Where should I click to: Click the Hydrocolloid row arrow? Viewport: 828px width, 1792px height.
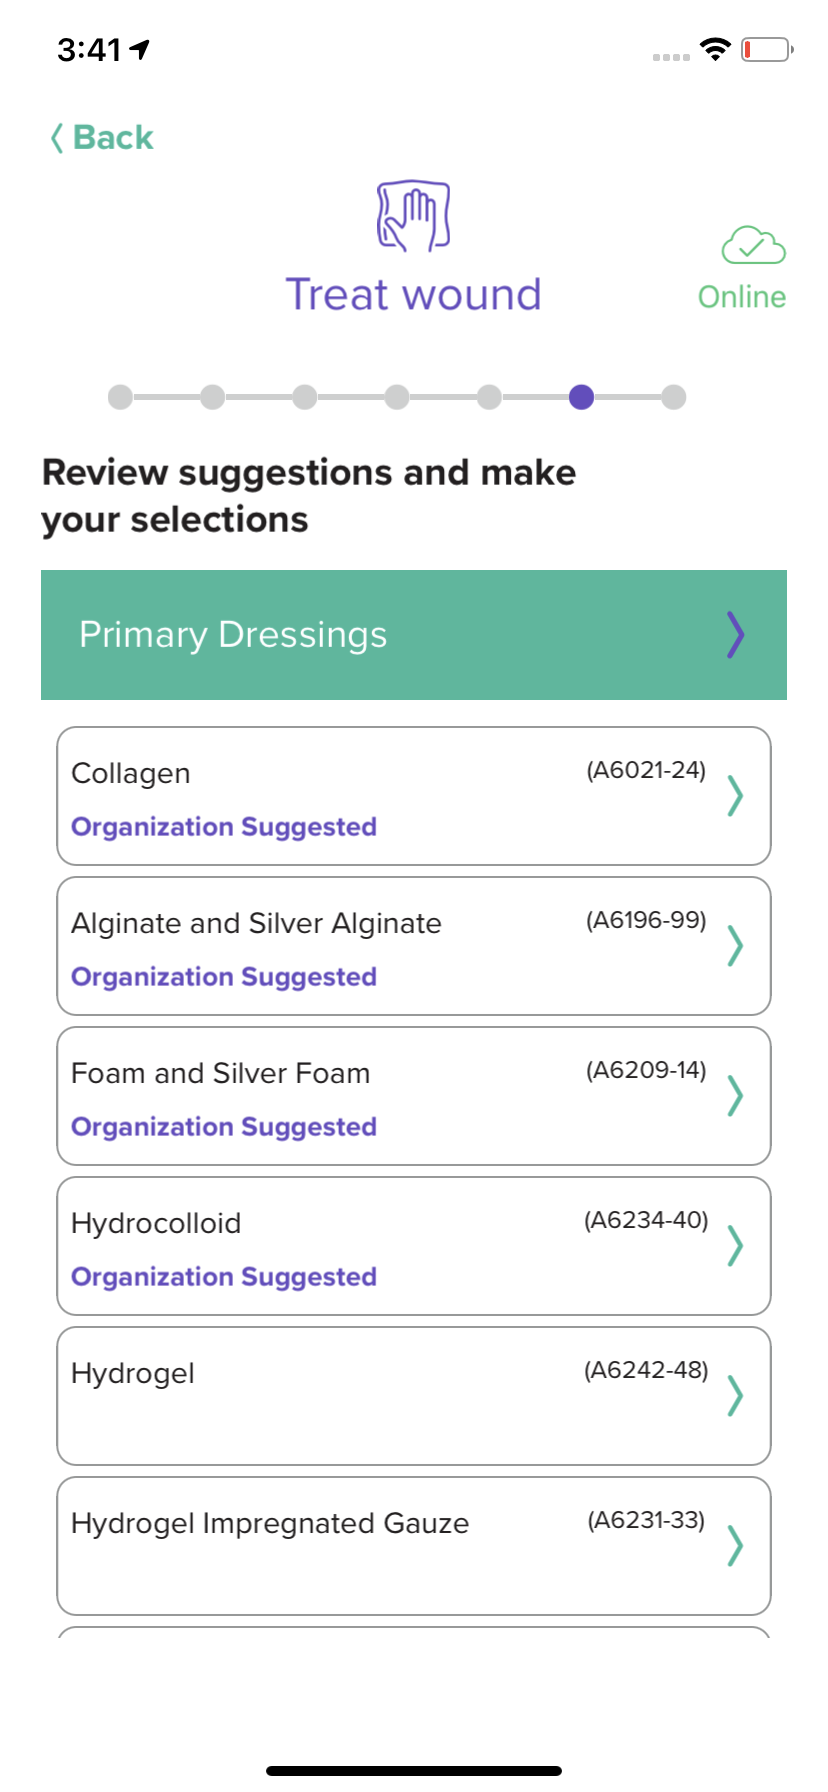pyautogui.click(x=735, y=1246)
